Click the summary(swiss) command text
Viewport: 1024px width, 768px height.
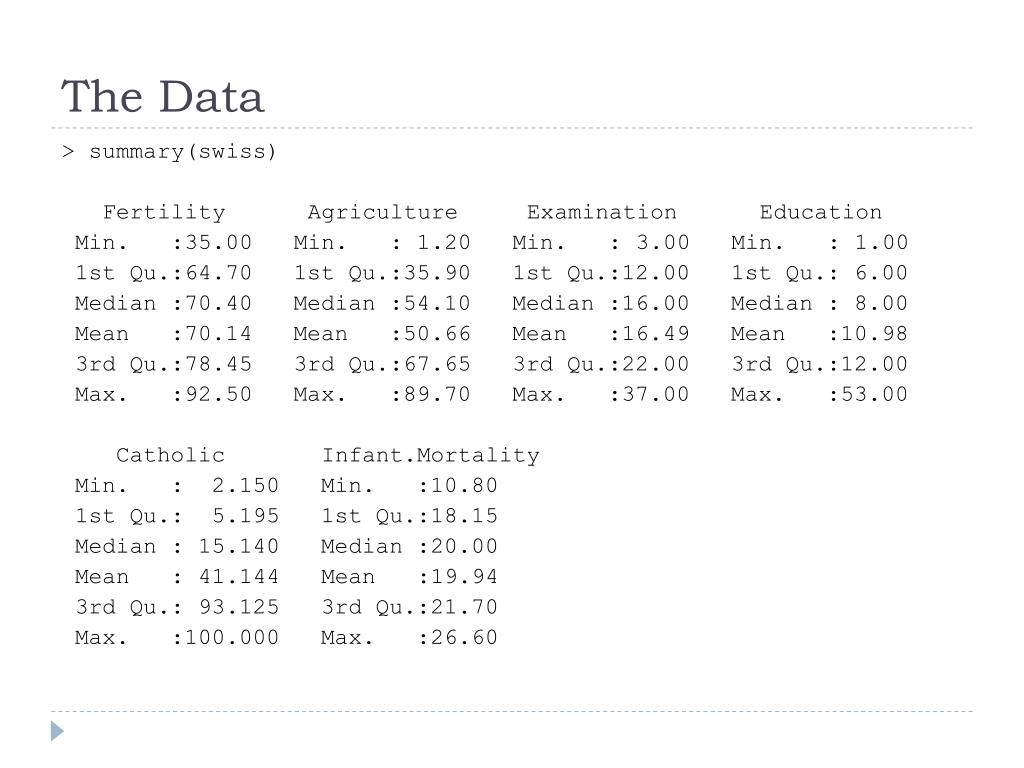coord(182,152)
